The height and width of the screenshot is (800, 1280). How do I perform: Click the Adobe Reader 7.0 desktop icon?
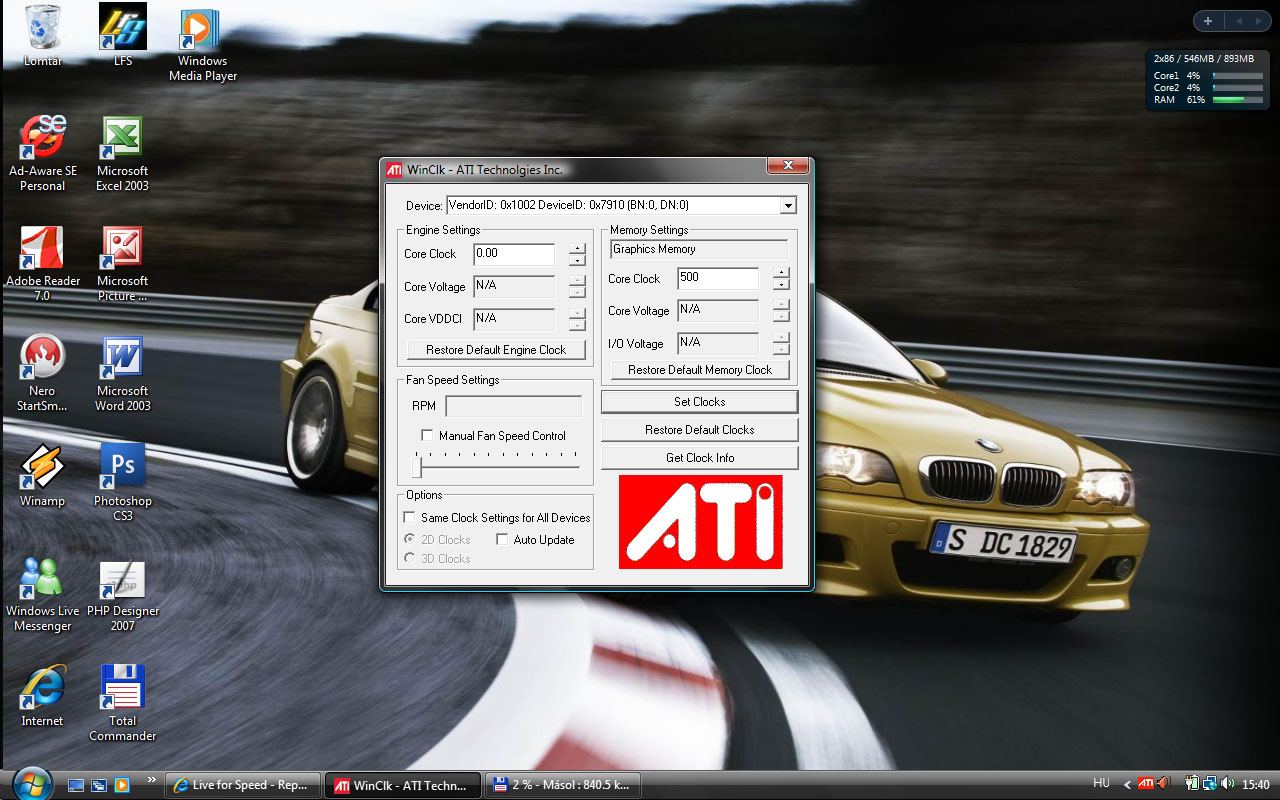pyautogui.click(x=43, y=263)
